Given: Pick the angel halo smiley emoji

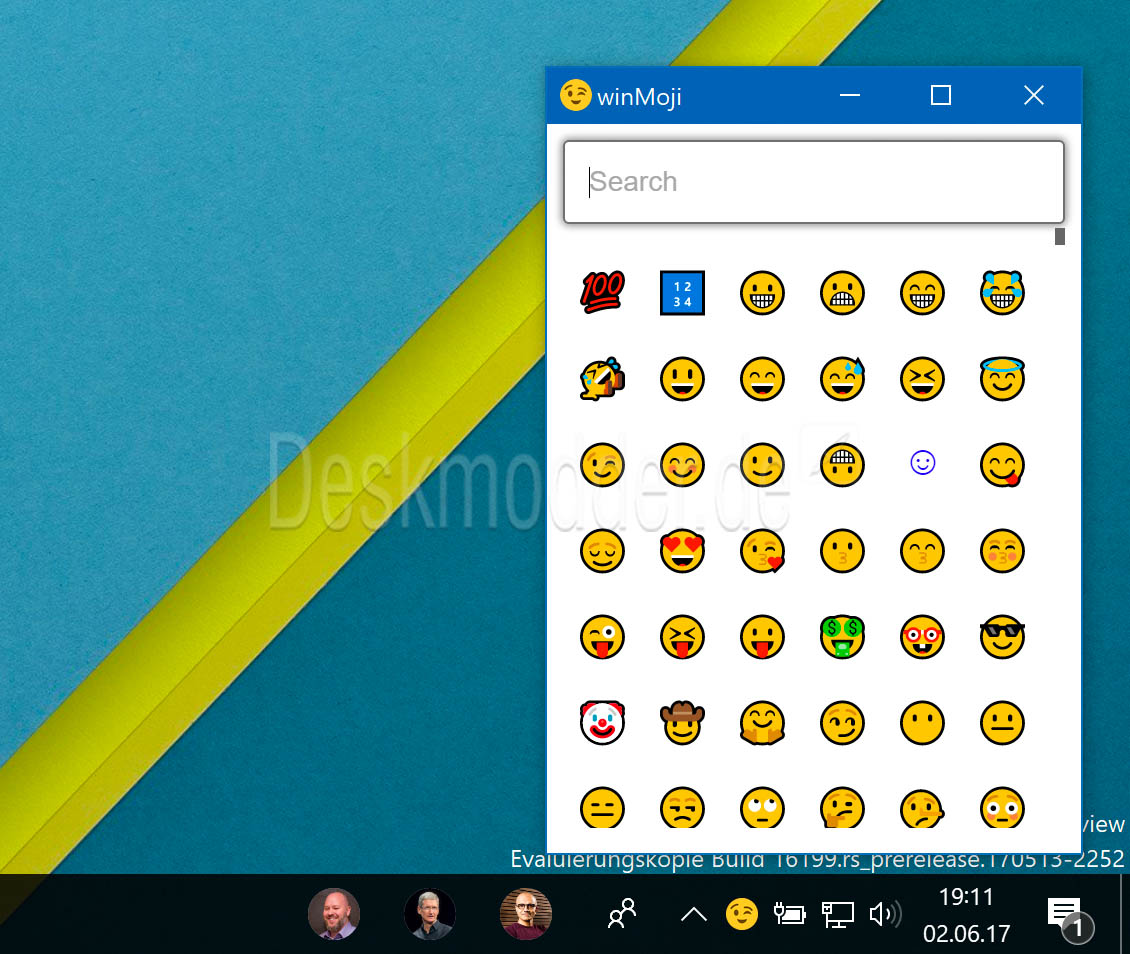Looking at the screenshot, I should click(1002, 378).
